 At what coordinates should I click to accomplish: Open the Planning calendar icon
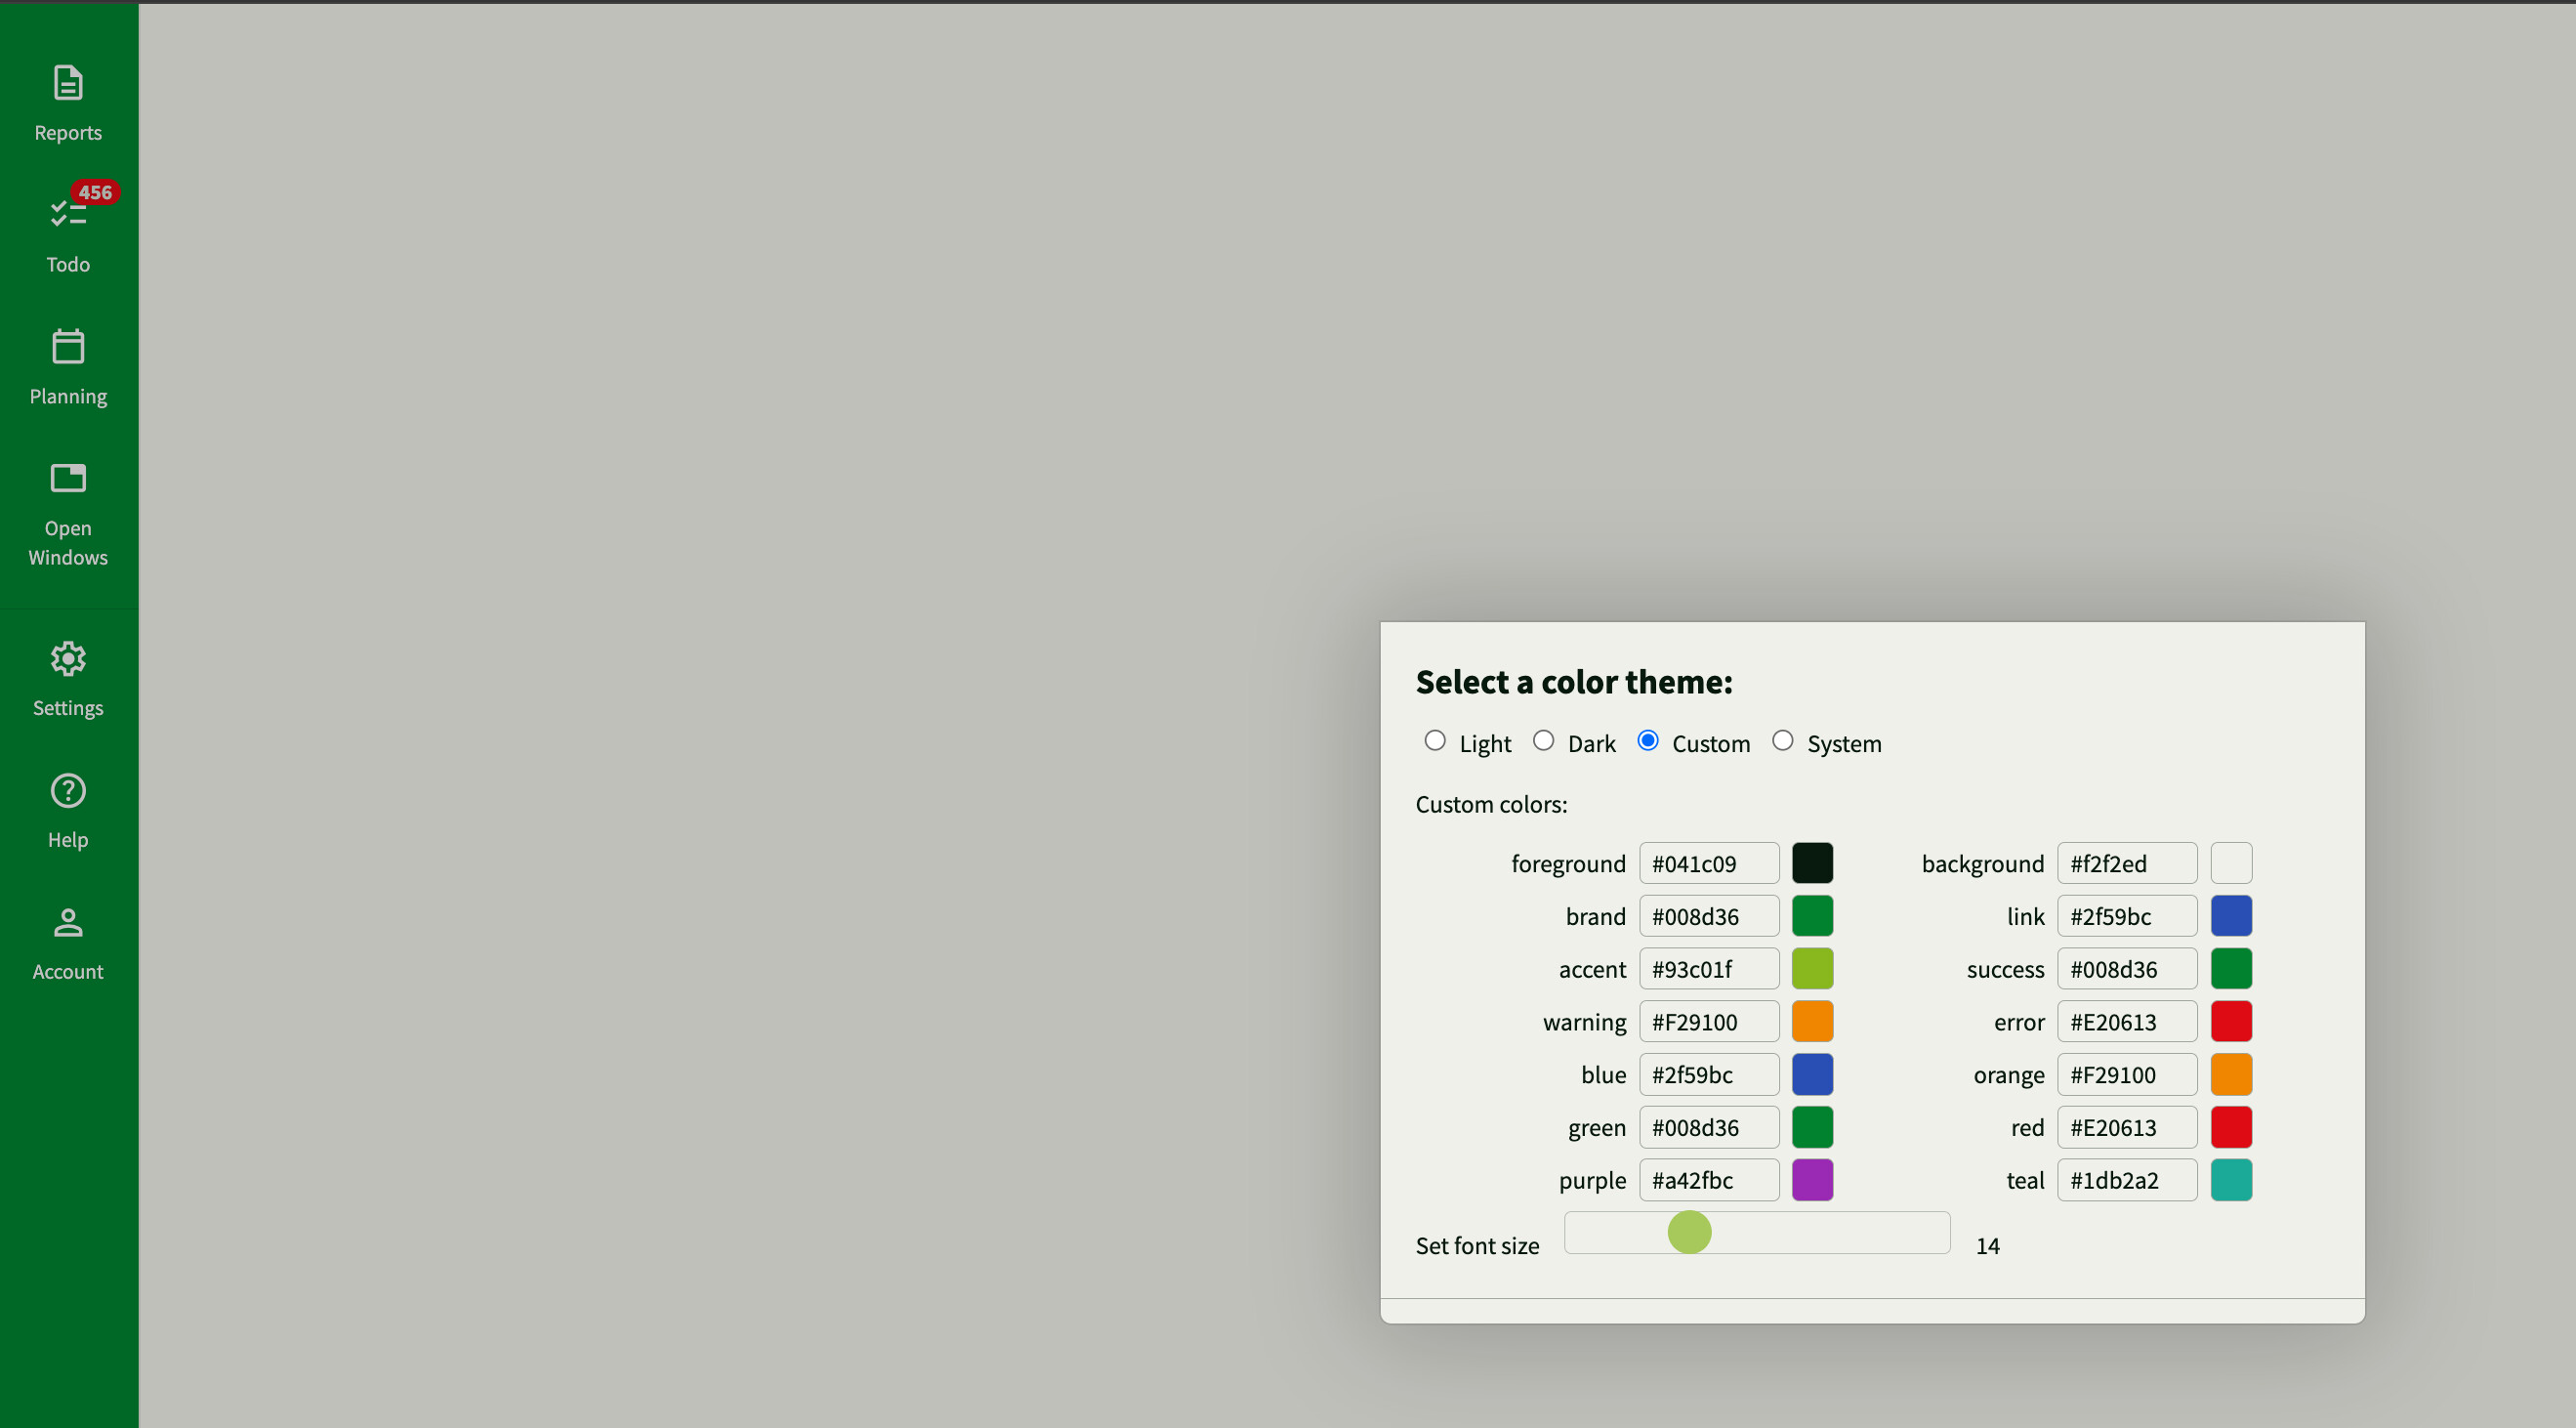pos(68,348)
